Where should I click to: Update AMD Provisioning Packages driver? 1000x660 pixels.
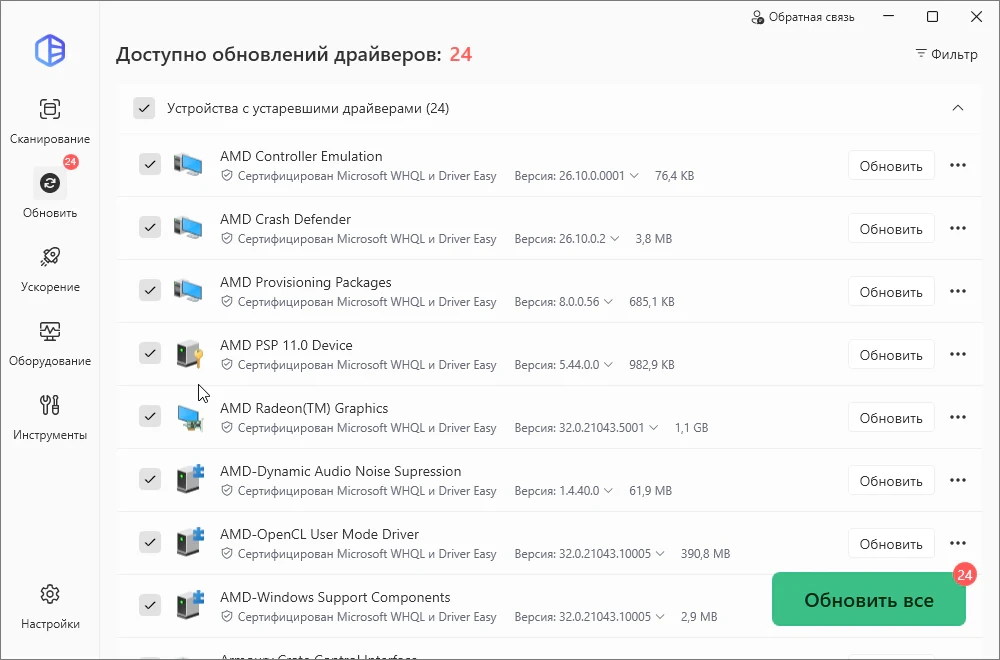(x=891, y=292)
